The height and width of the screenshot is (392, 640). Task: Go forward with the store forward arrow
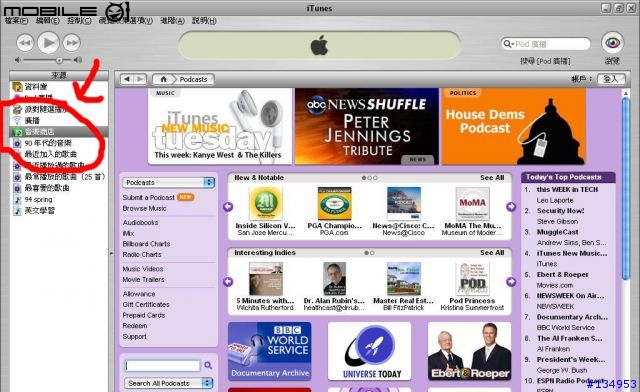coord(140,79)
